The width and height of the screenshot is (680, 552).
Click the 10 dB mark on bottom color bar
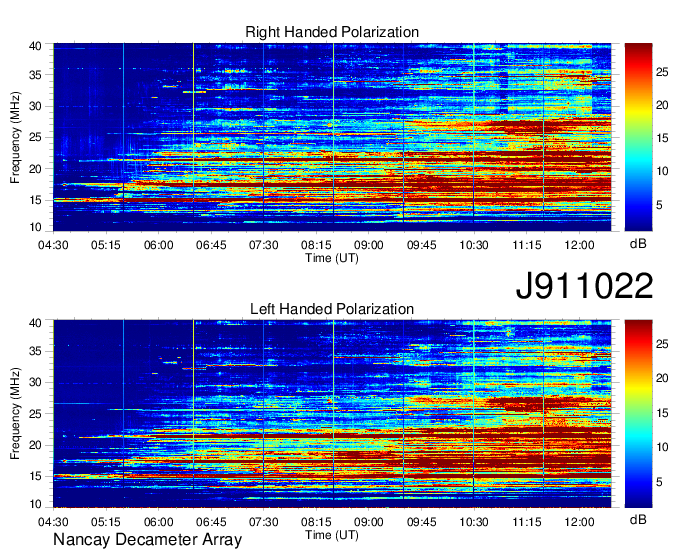pyautogui.click(x=662, y=447)
